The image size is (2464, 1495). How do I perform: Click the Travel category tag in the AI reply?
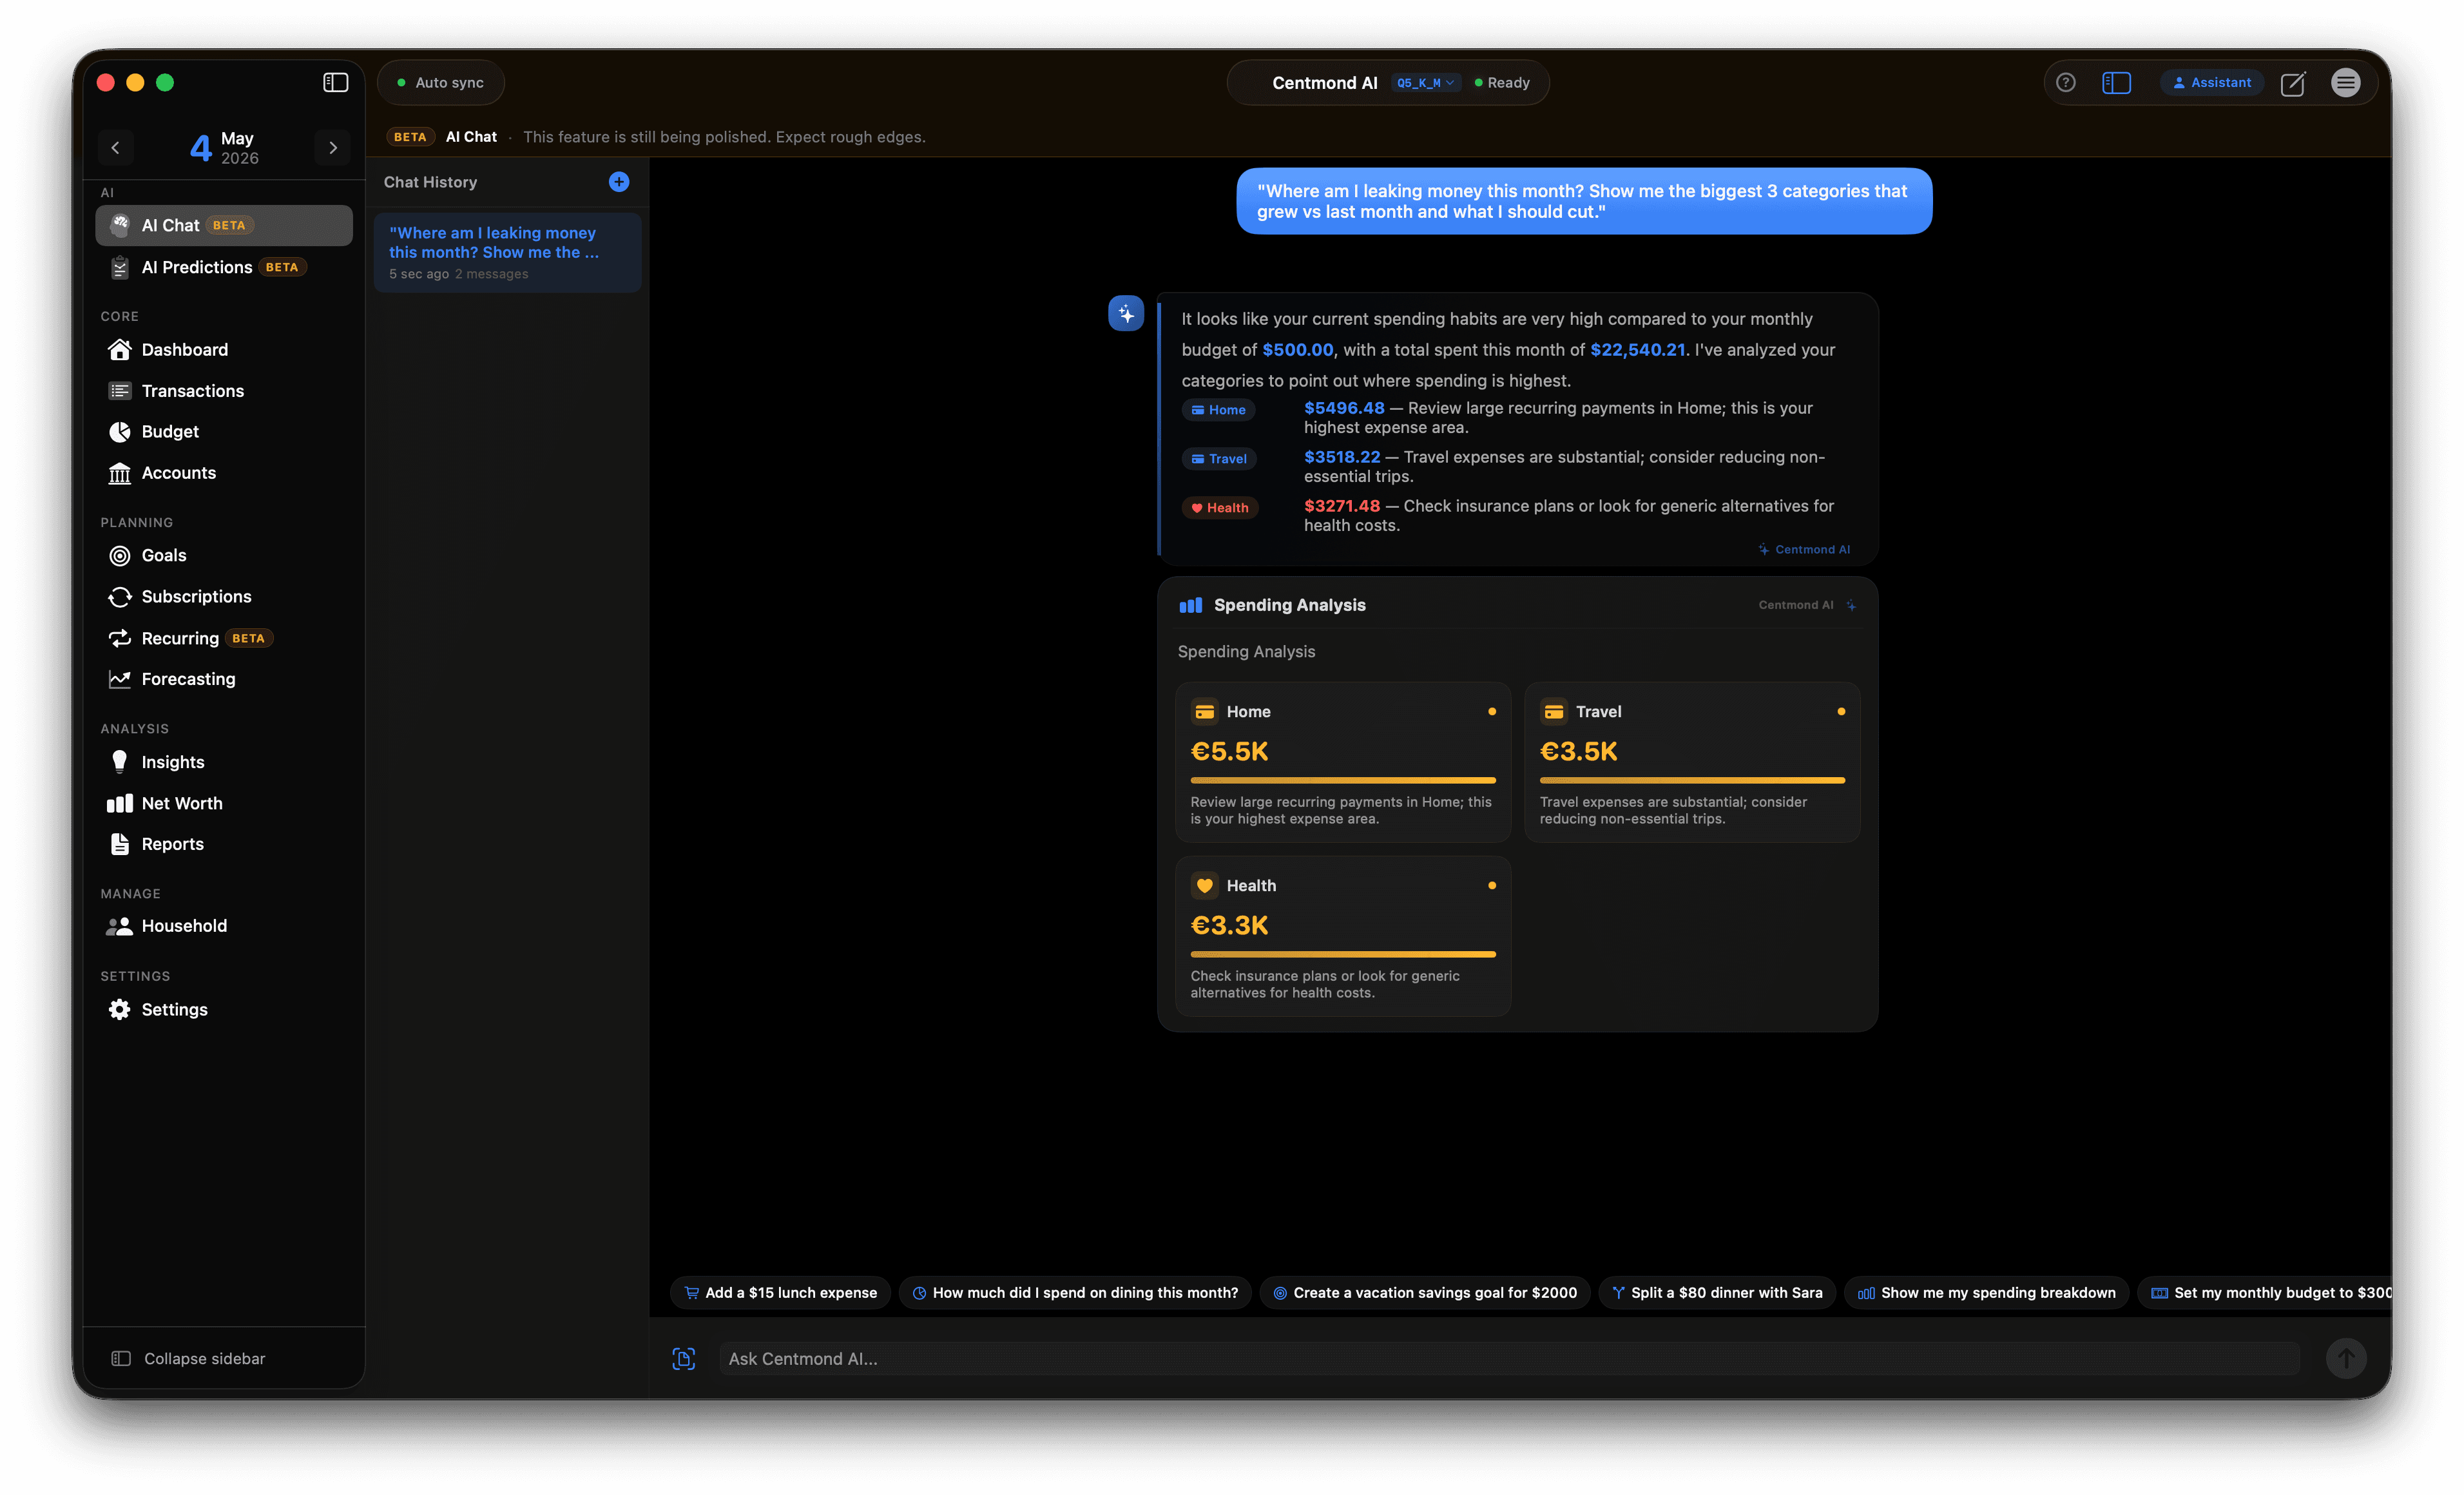1219,458
